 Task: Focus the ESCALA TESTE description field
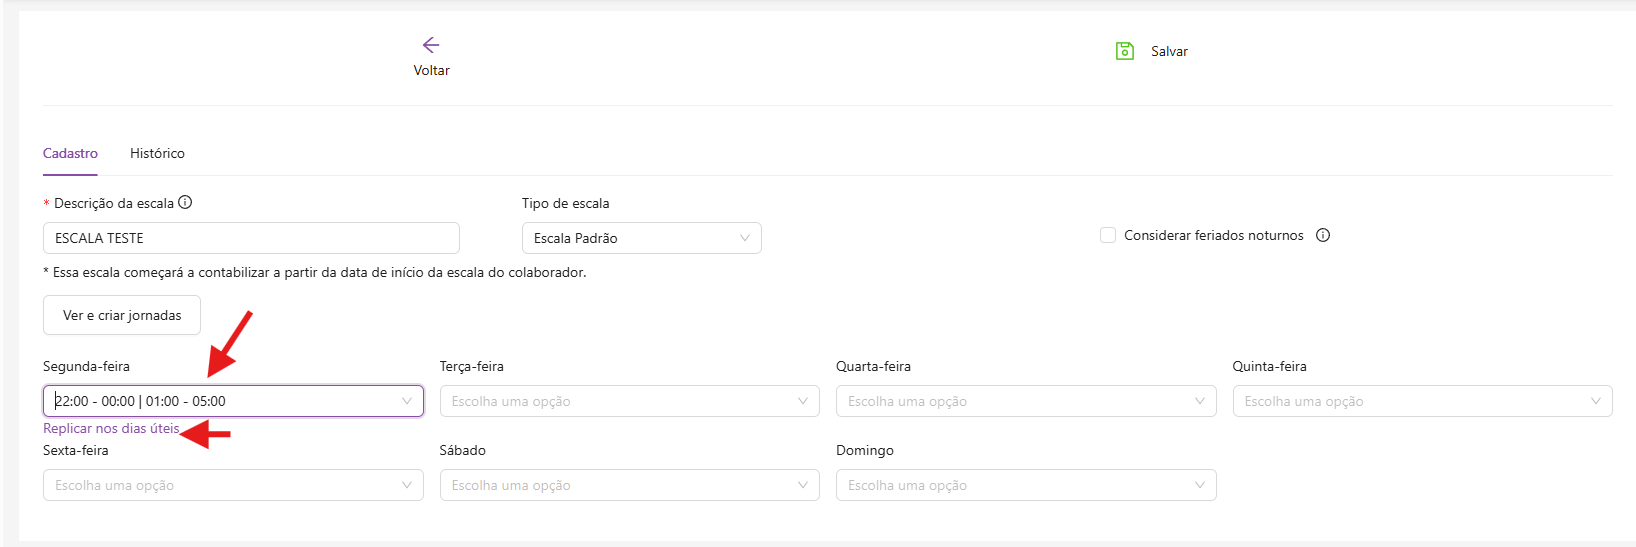251,238
